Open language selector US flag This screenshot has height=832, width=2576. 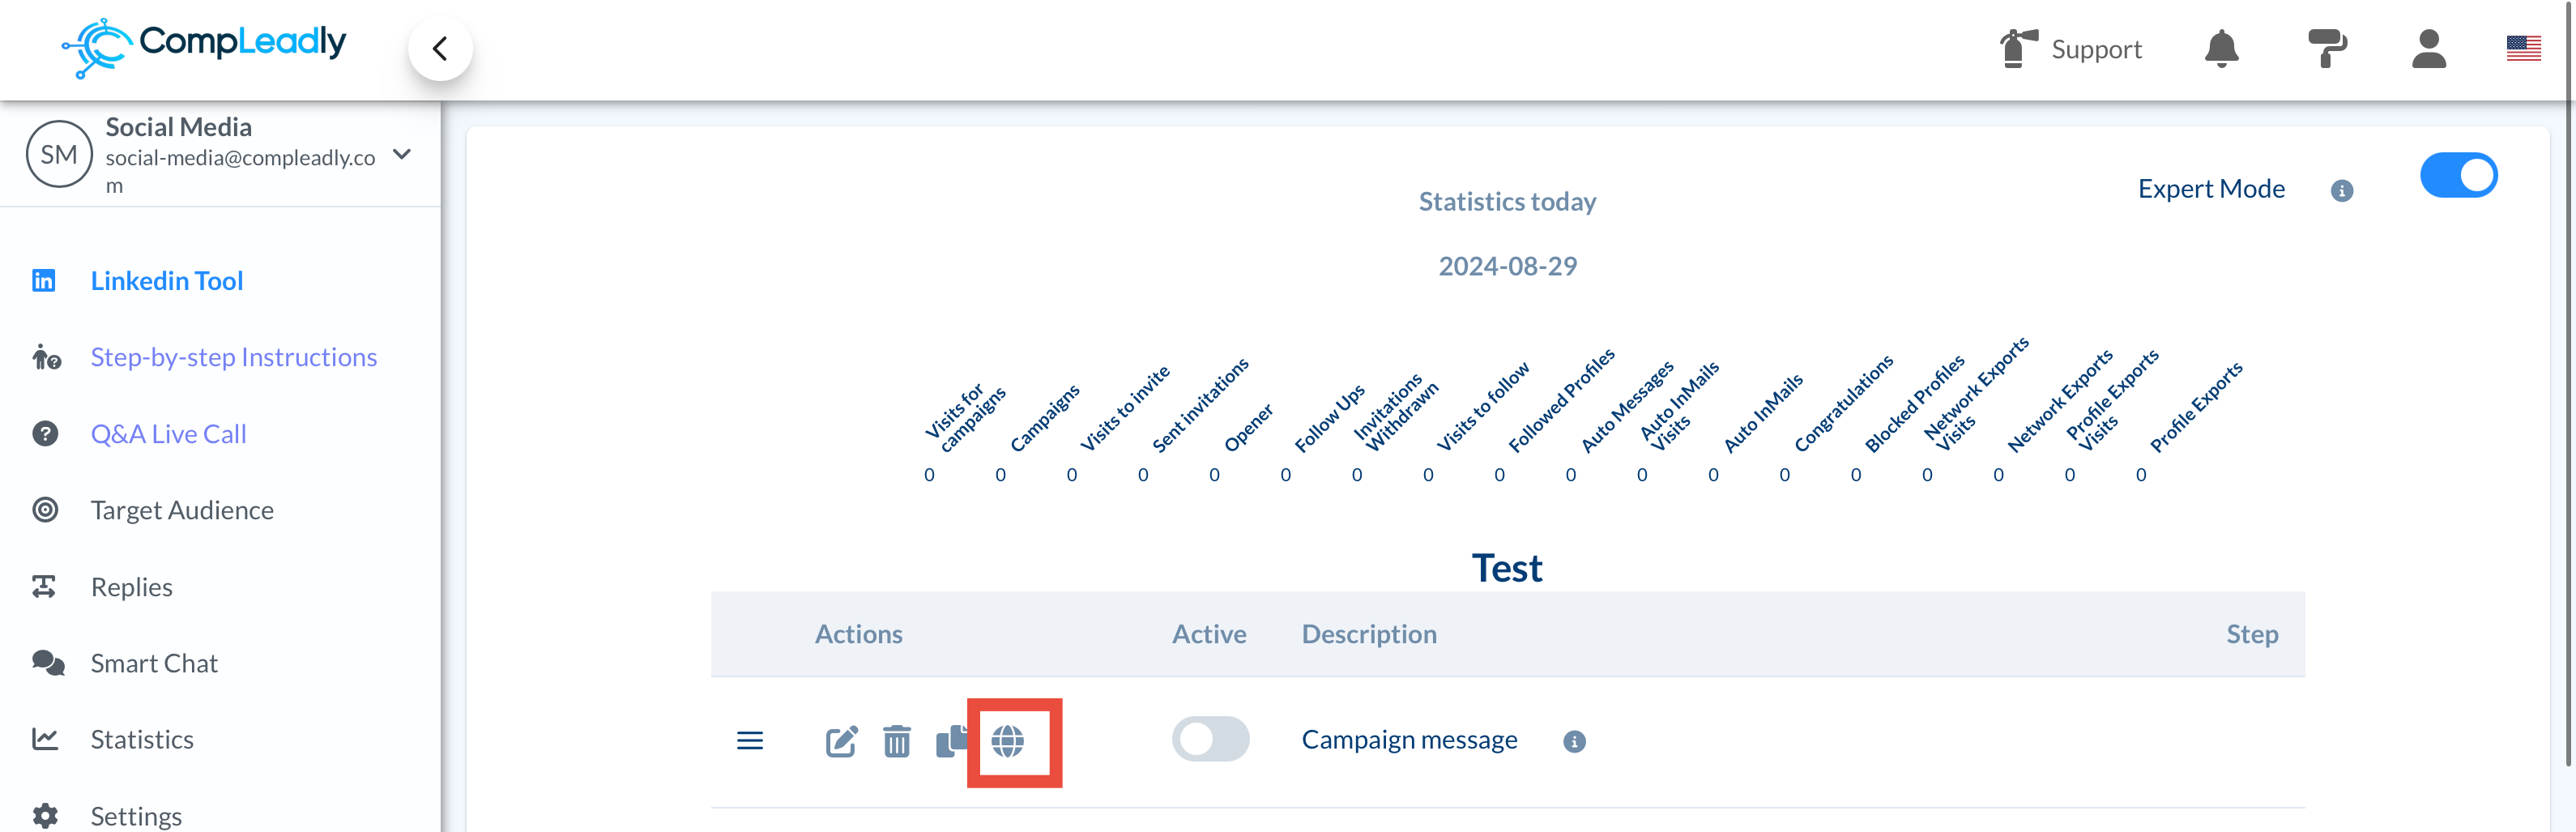click(2523, 48)
